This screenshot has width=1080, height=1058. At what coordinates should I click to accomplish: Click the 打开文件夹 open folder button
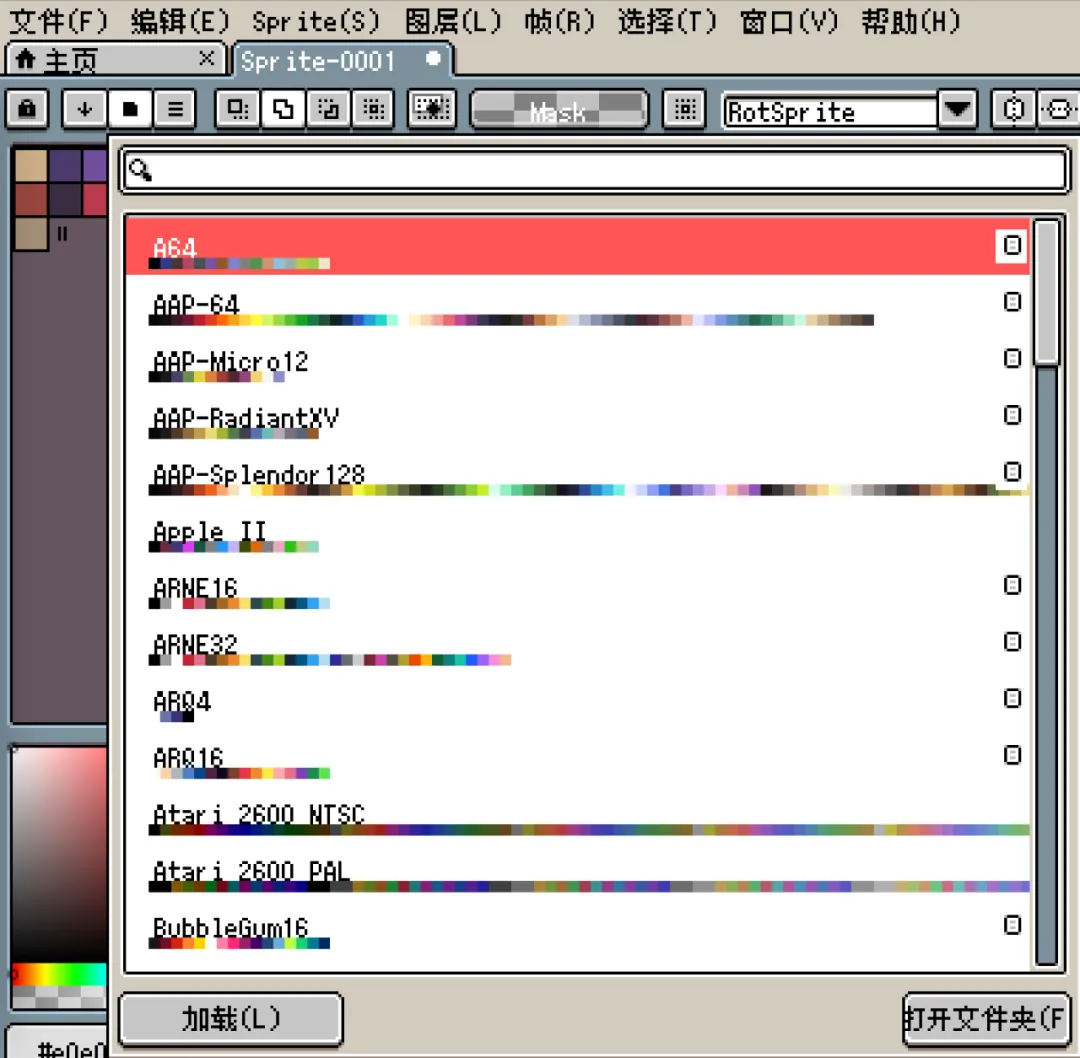[986, 1019]
